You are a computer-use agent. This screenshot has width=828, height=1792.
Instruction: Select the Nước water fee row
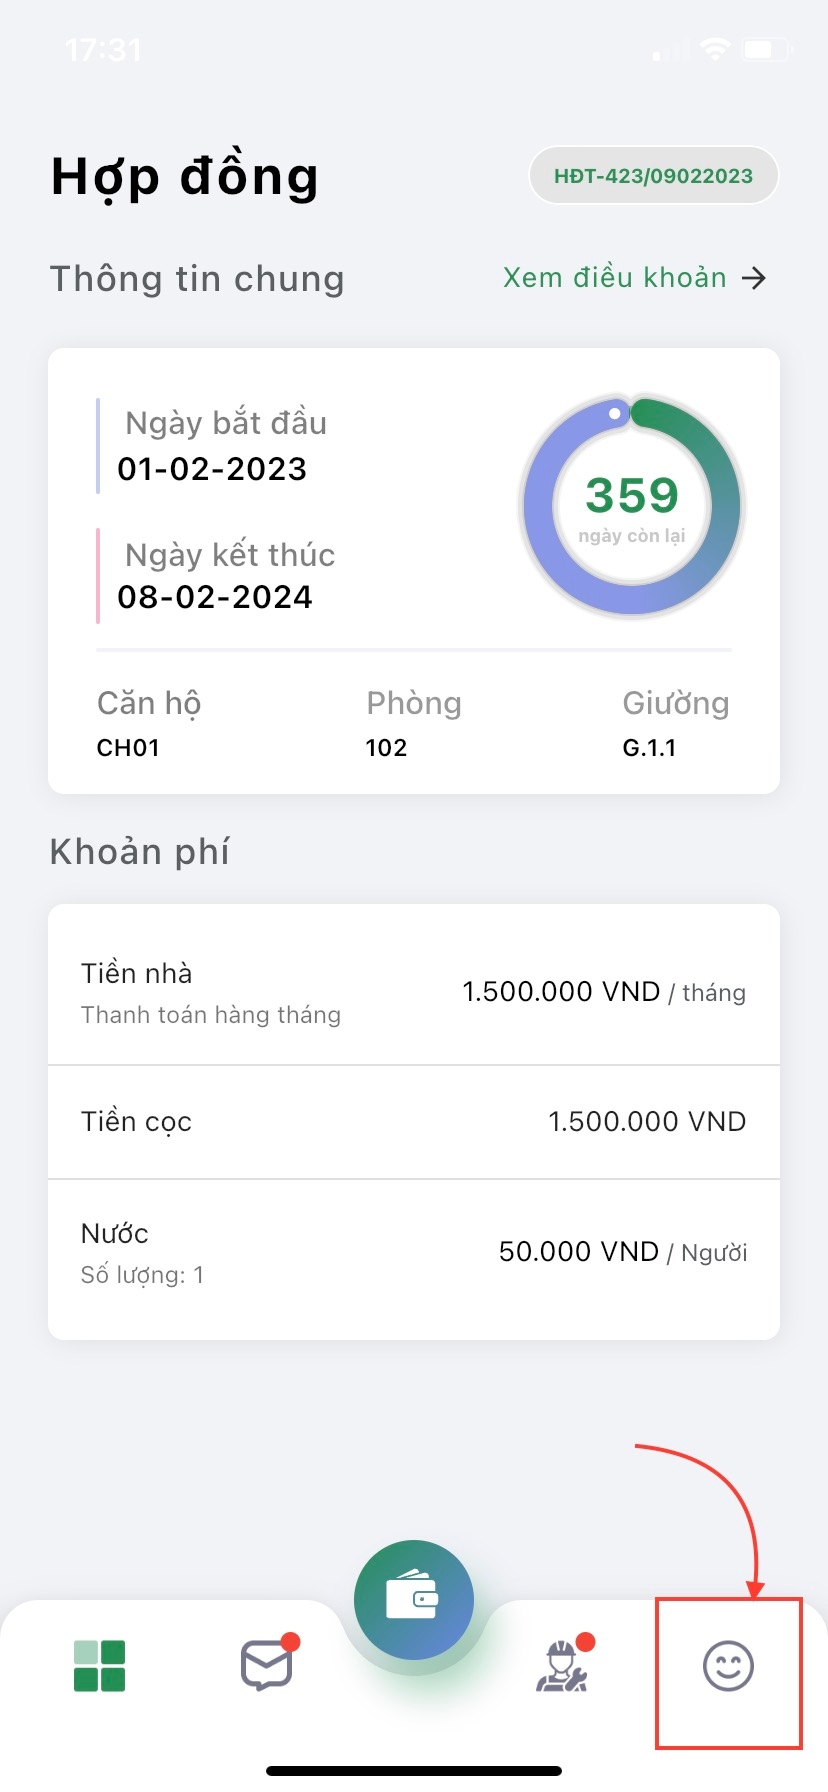click(x=413, y=1253)
